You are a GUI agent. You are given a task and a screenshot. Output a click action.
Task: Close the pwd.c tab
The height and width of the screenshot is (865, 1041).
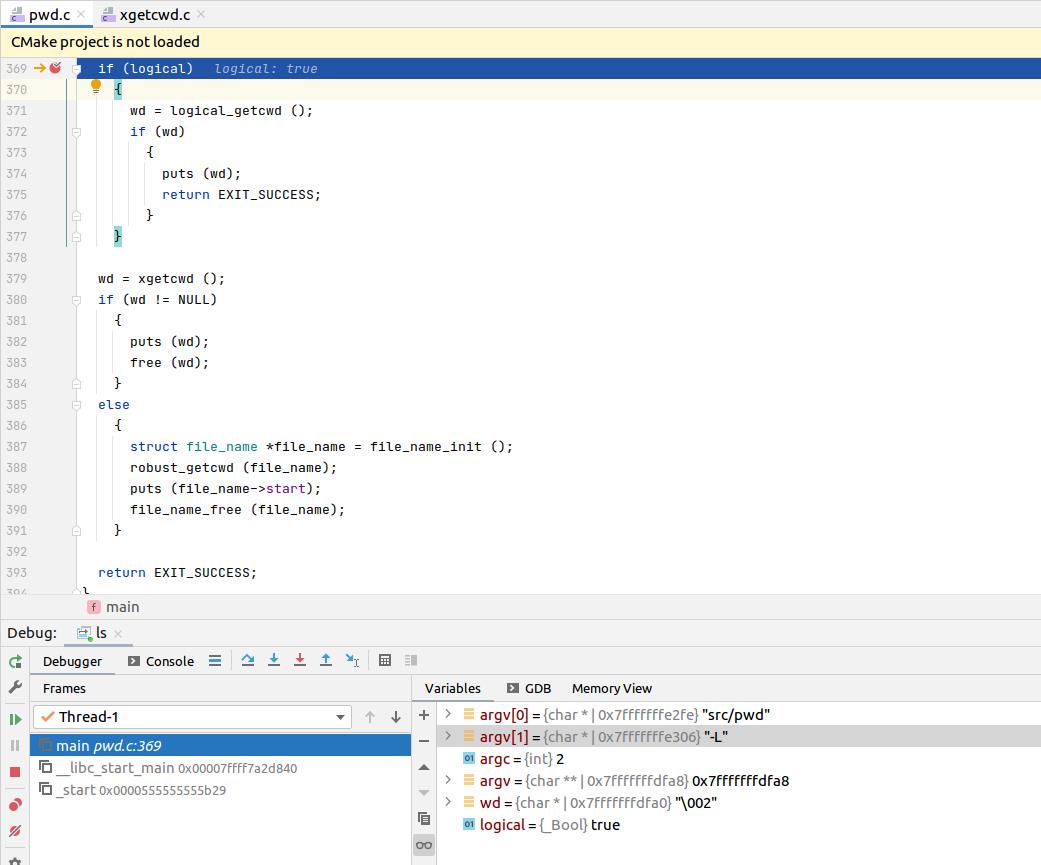[x=81, y=15]
